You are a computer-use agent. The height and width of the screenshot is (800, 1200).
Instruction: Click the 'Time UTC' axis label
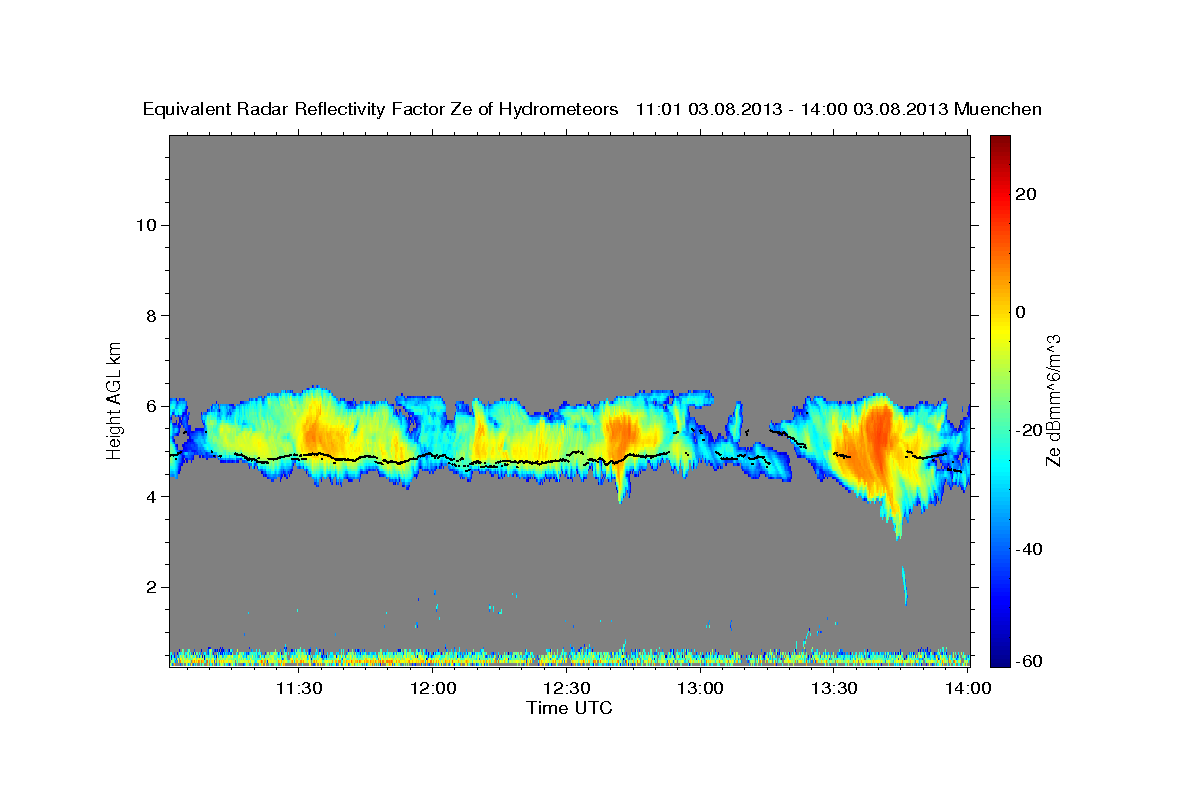(x=569, y=708)
